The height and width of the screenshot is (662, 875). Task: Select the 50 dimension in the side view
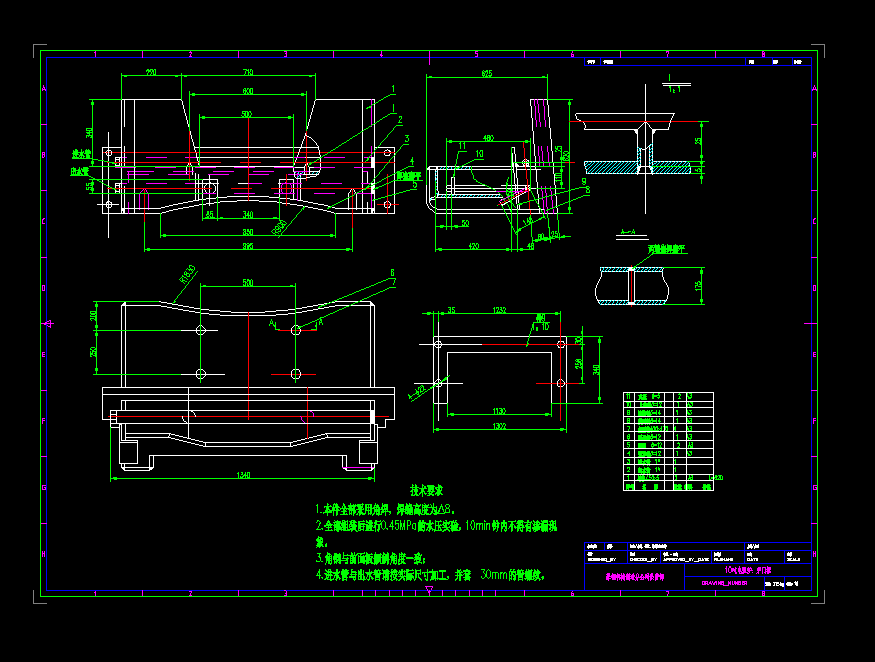465,223
